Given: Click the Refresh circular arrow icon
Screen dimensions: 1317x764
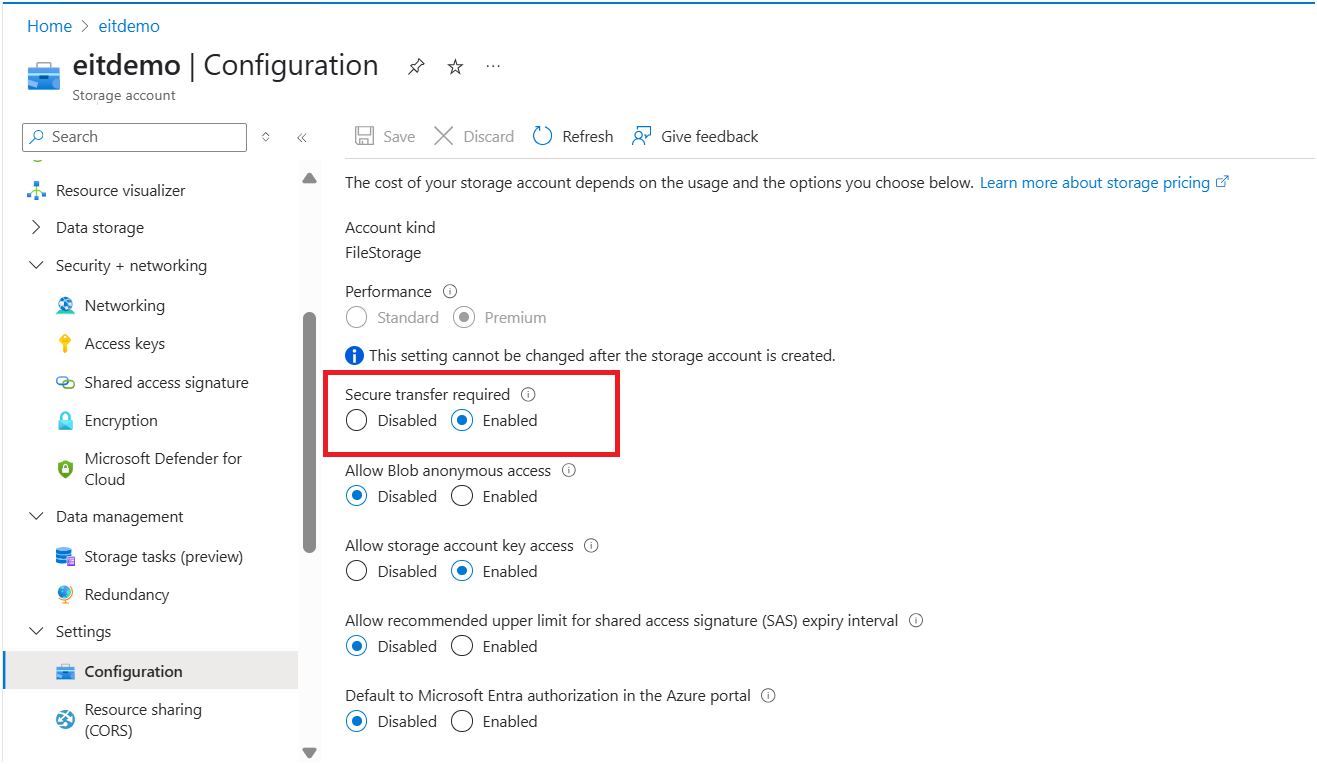Looking at the screenshot, I should click(542, 136).
